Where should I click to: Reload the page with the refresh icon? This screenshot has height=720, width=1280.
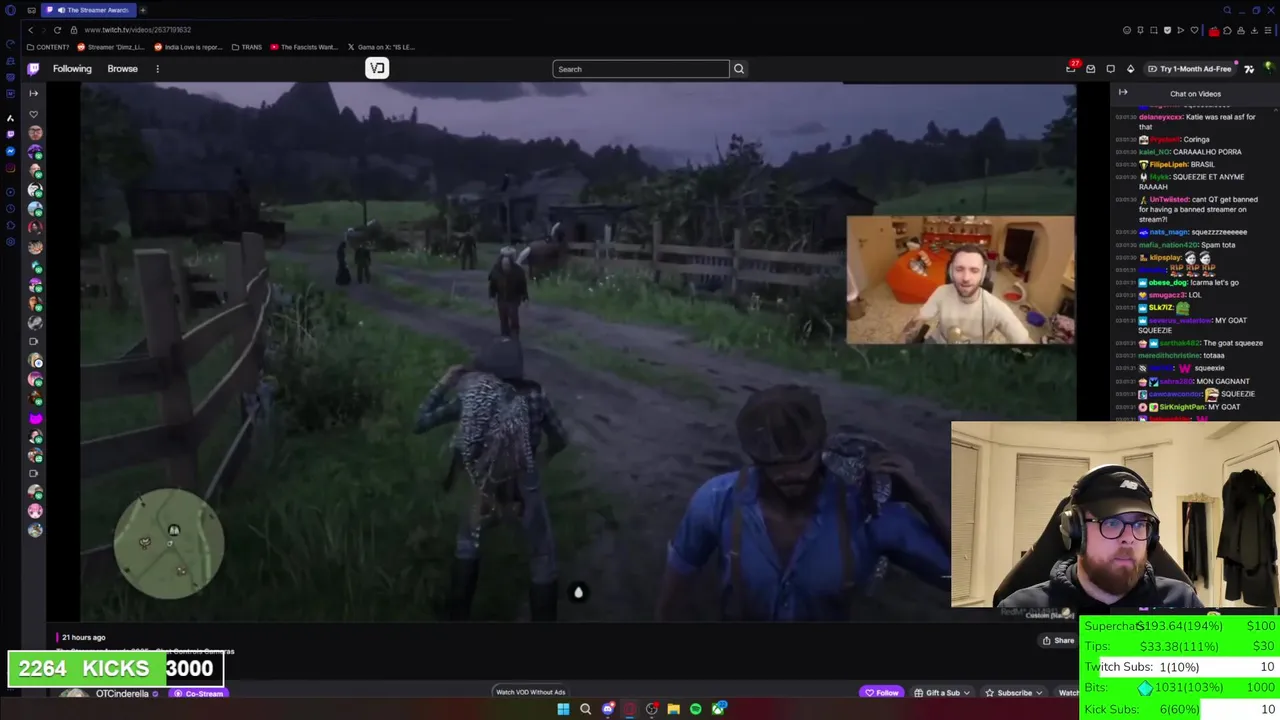pos(57,30)
